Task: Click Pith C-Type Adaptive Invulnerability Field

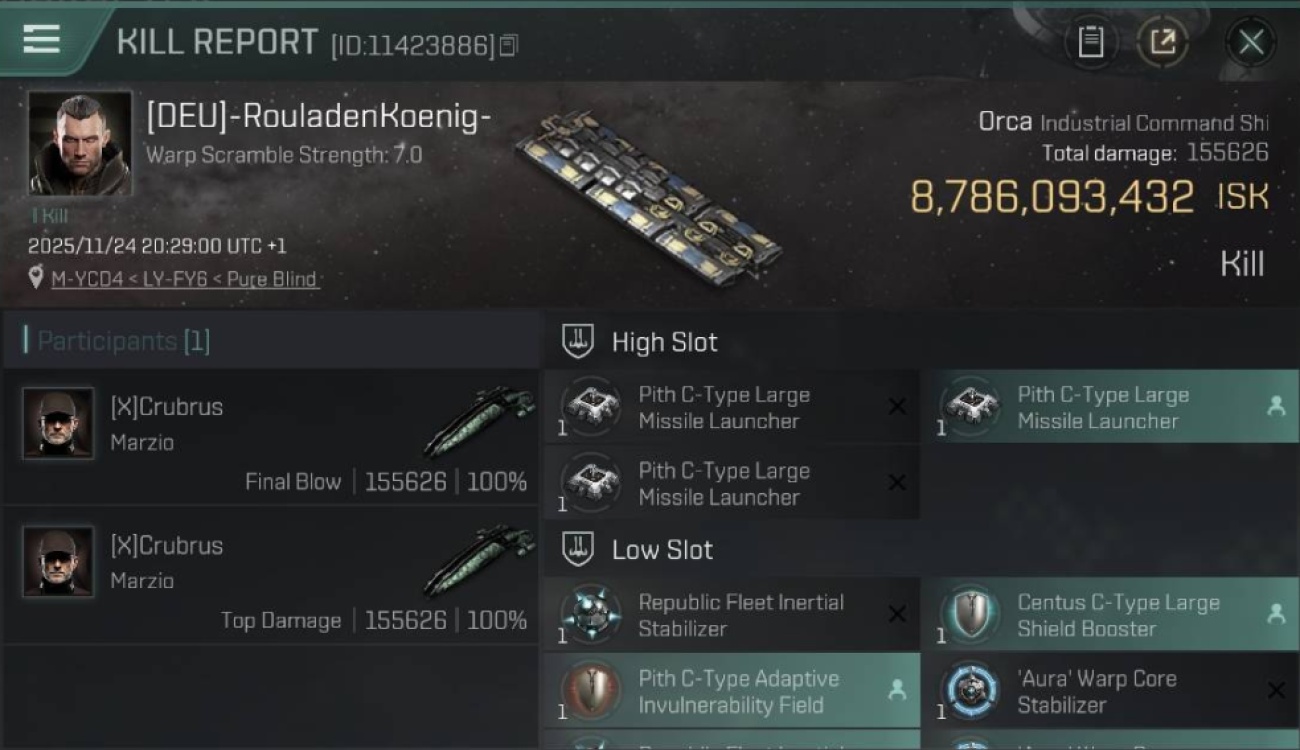Action: click(730, 691)
